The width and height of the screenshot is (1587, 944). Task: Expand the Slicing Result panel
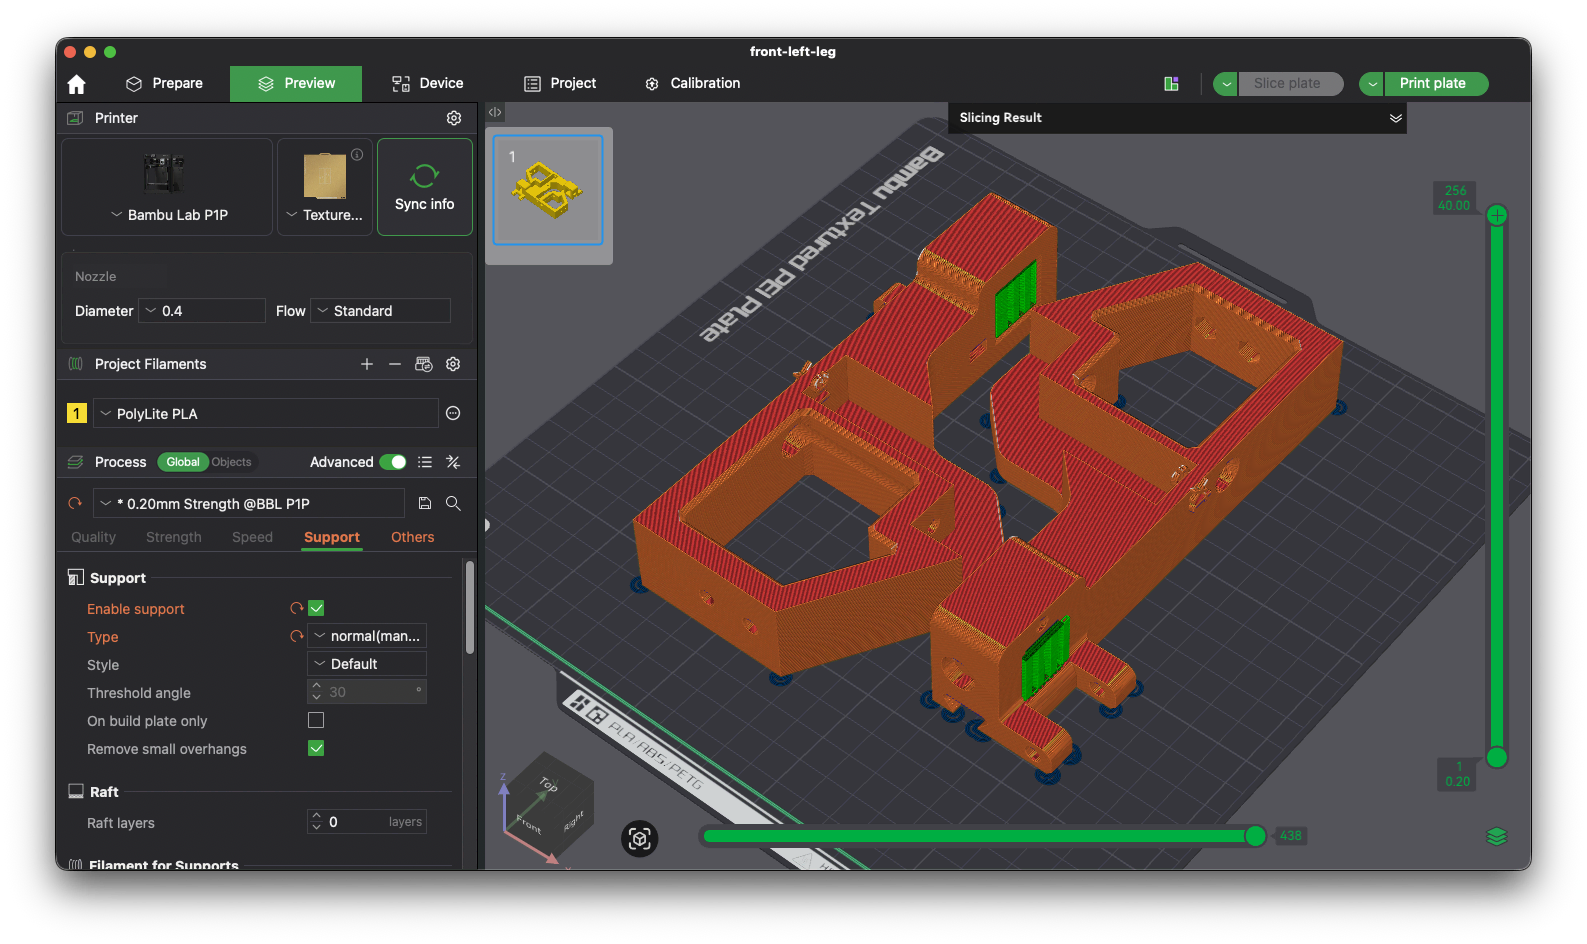pos(1395,118)
